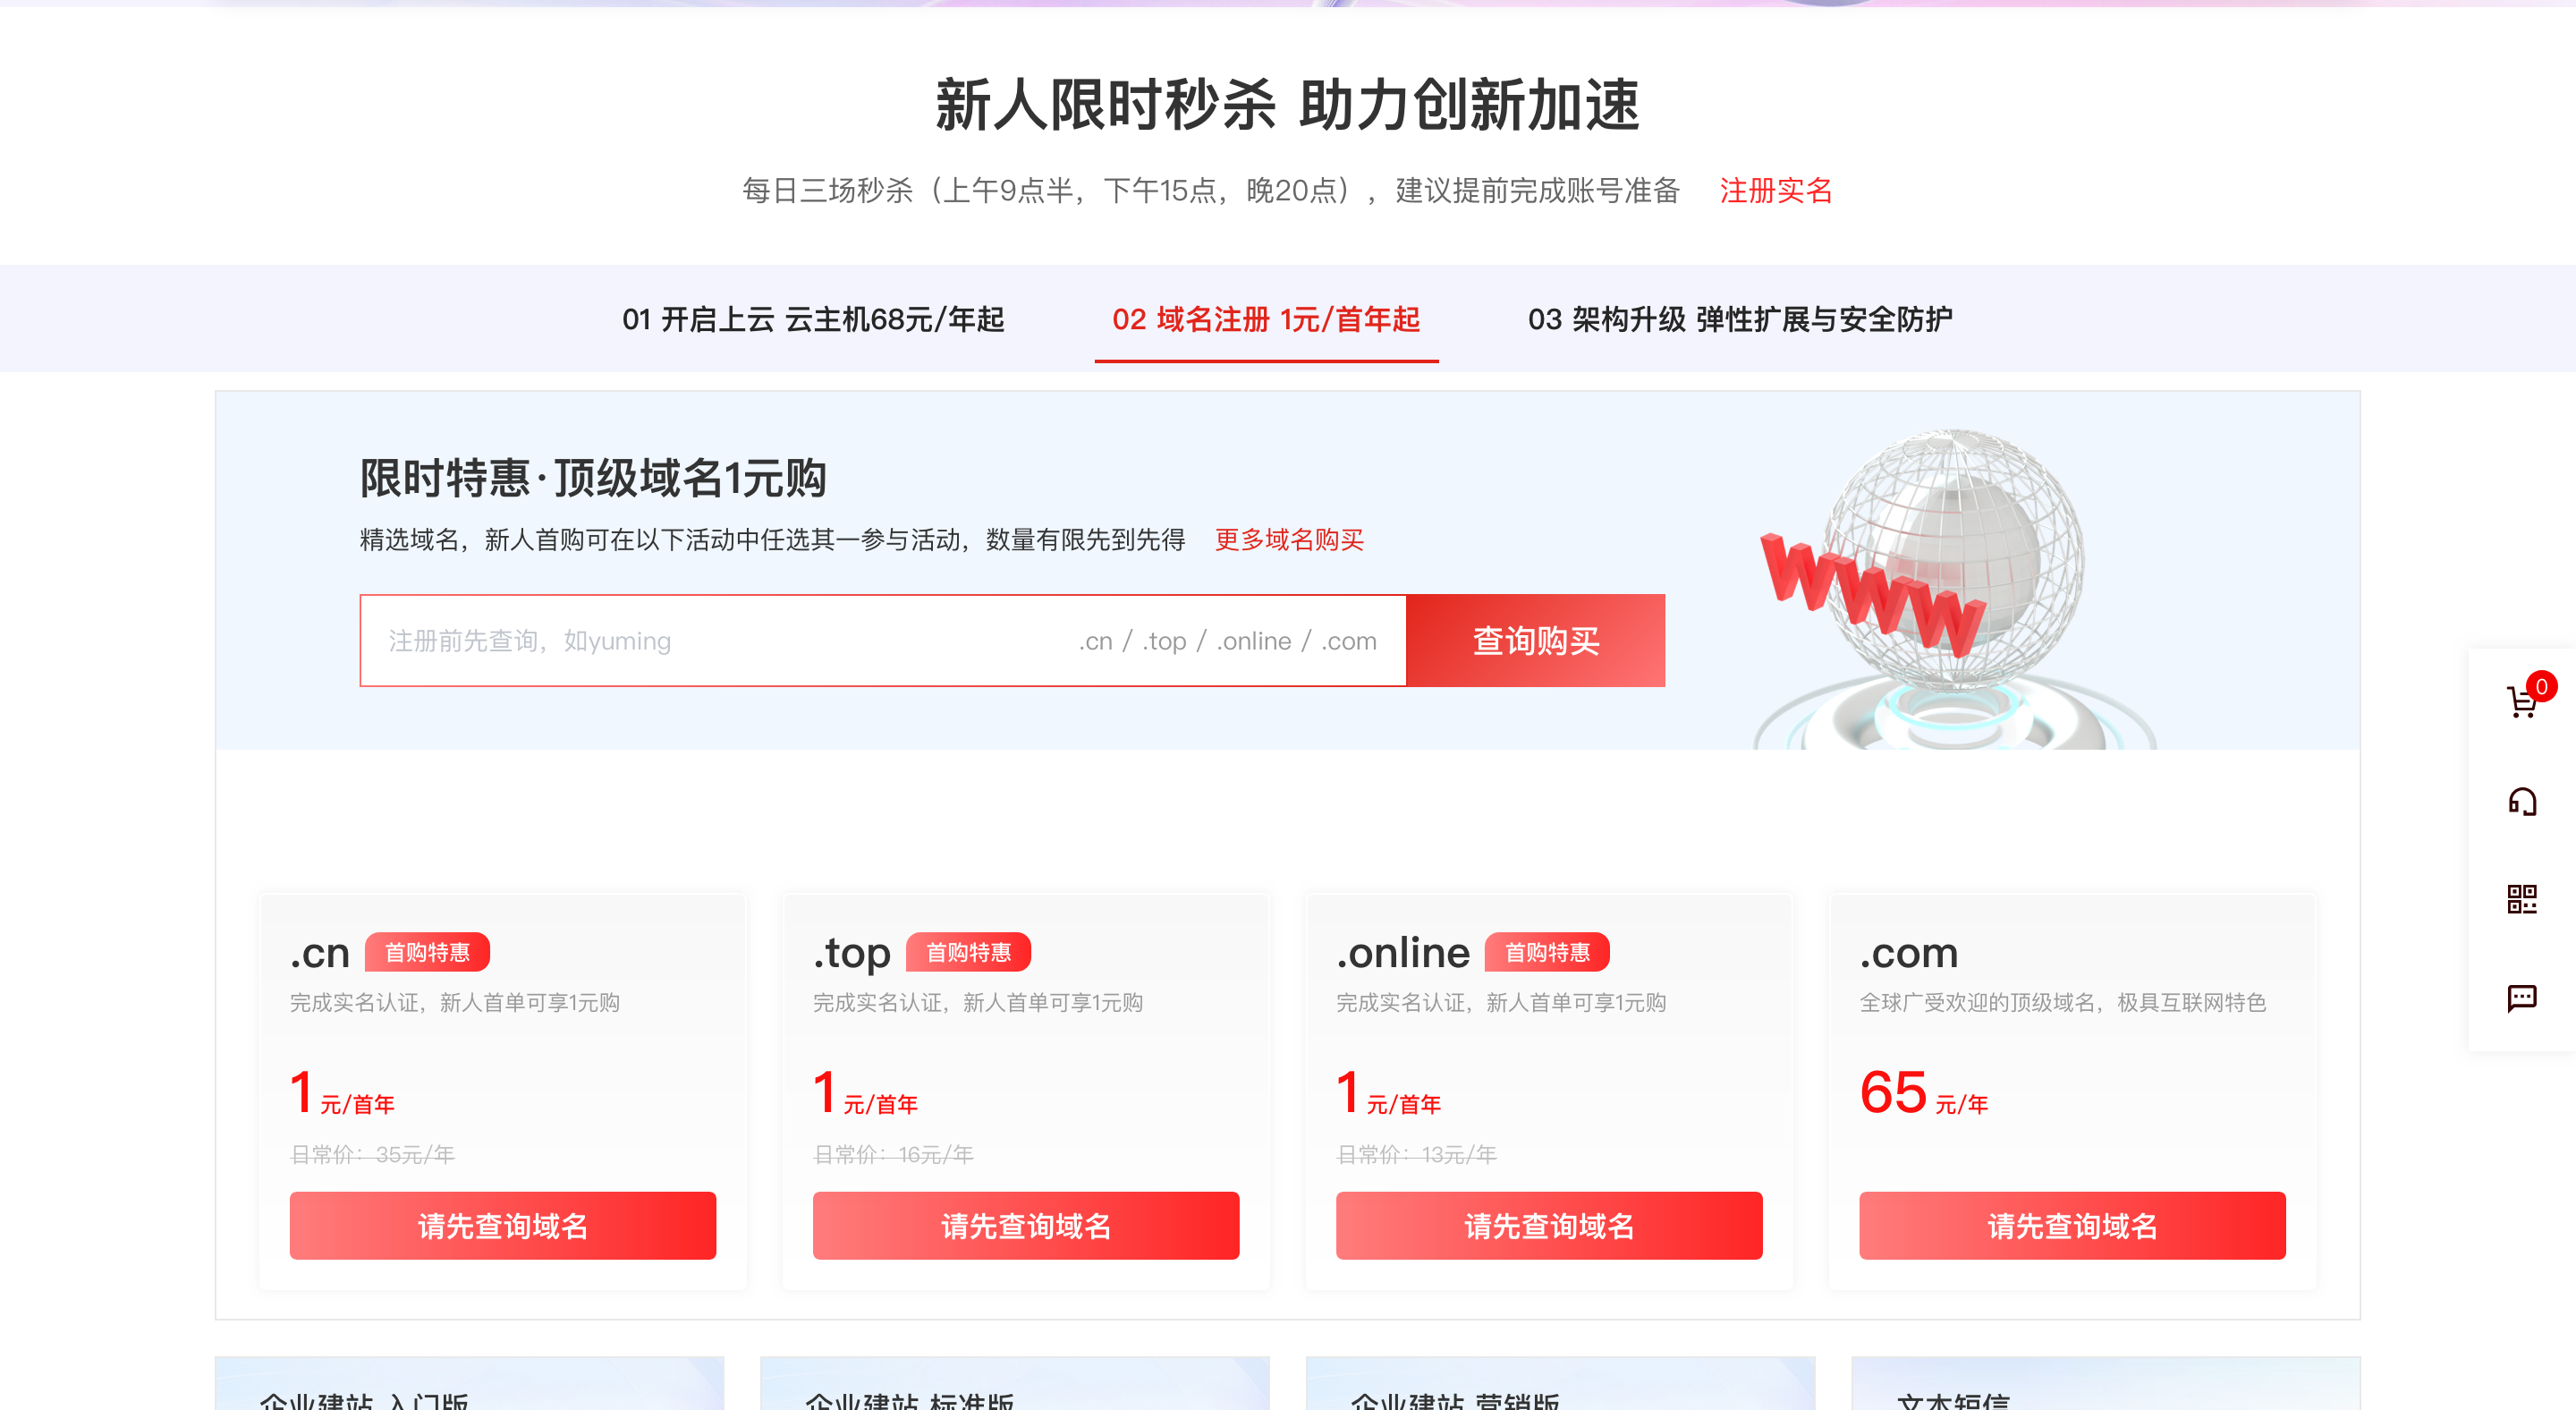Click 请先查询域名 under the .cn card
This screenshot has width=2576, height=1410.
[x=503, y=1225]
